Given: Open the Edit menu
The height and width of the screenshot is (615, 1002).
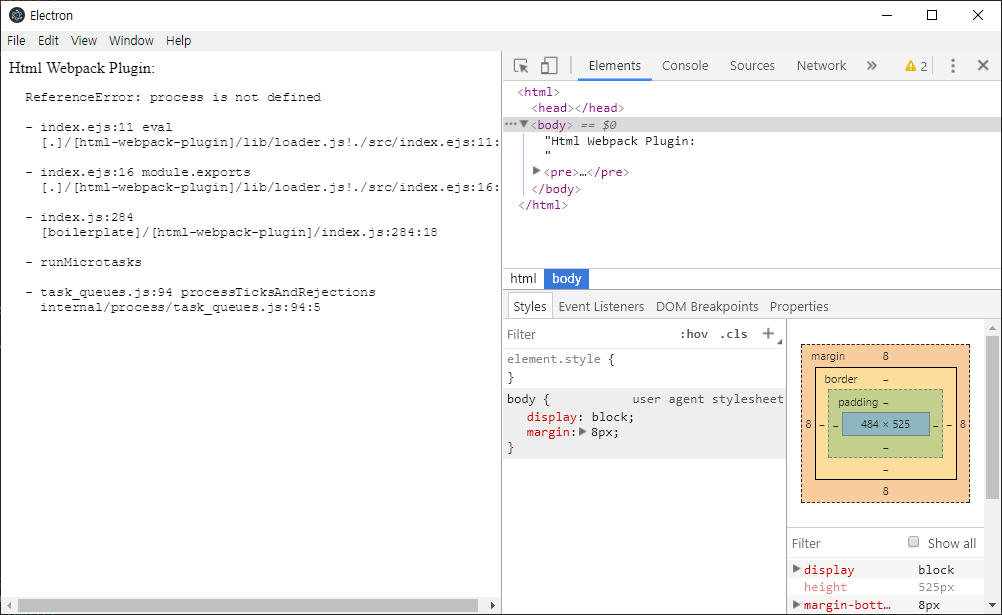Looking at the screenshot, I should point(48,40).
